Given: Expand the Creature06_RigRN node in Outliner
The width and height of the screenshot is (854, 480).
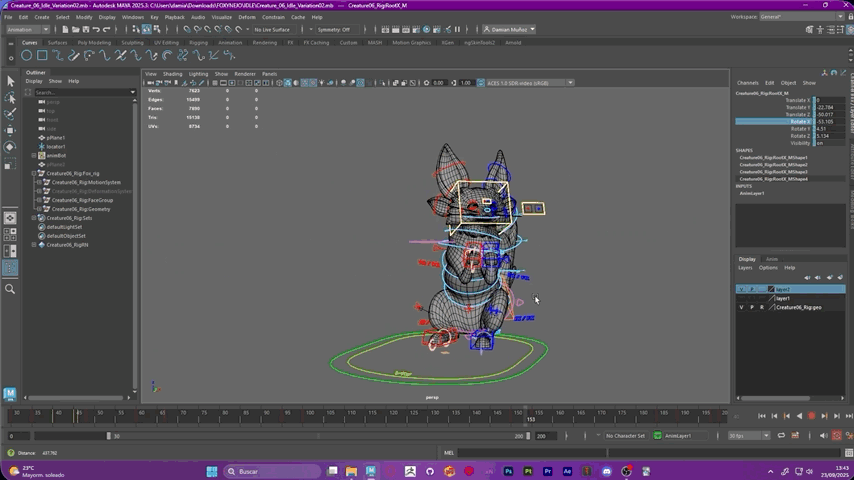Looking at the screenshot, I should point(34,245).
